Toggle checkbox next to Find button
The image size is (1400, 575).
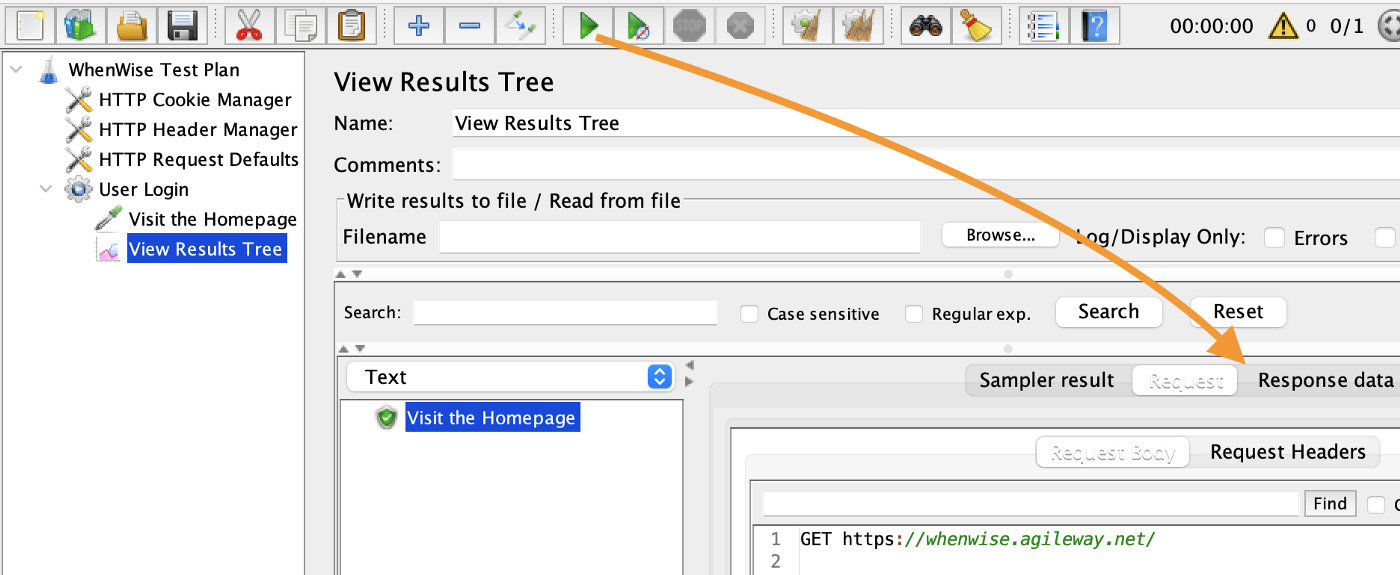coord(1376,505)
